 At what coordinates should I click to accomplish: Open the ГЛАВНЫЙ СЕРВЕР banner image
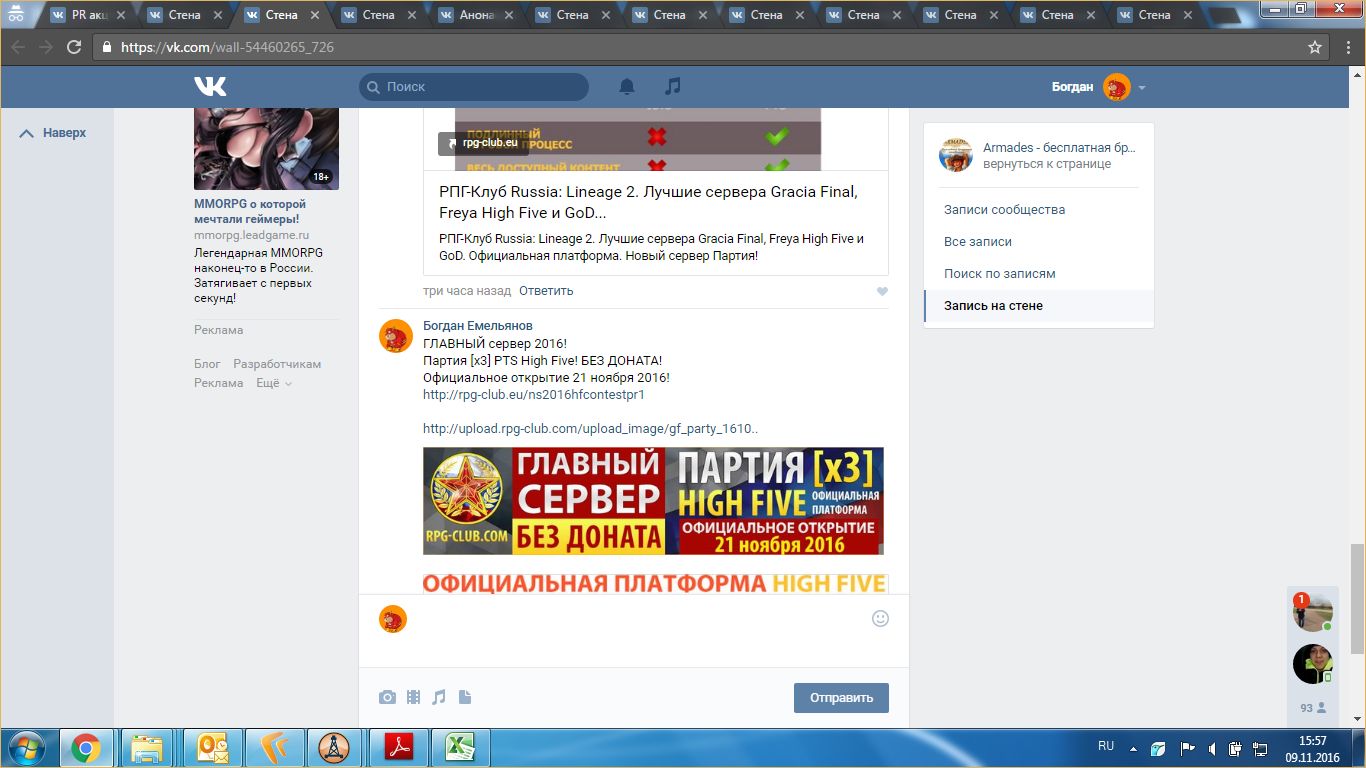point(653,501)
